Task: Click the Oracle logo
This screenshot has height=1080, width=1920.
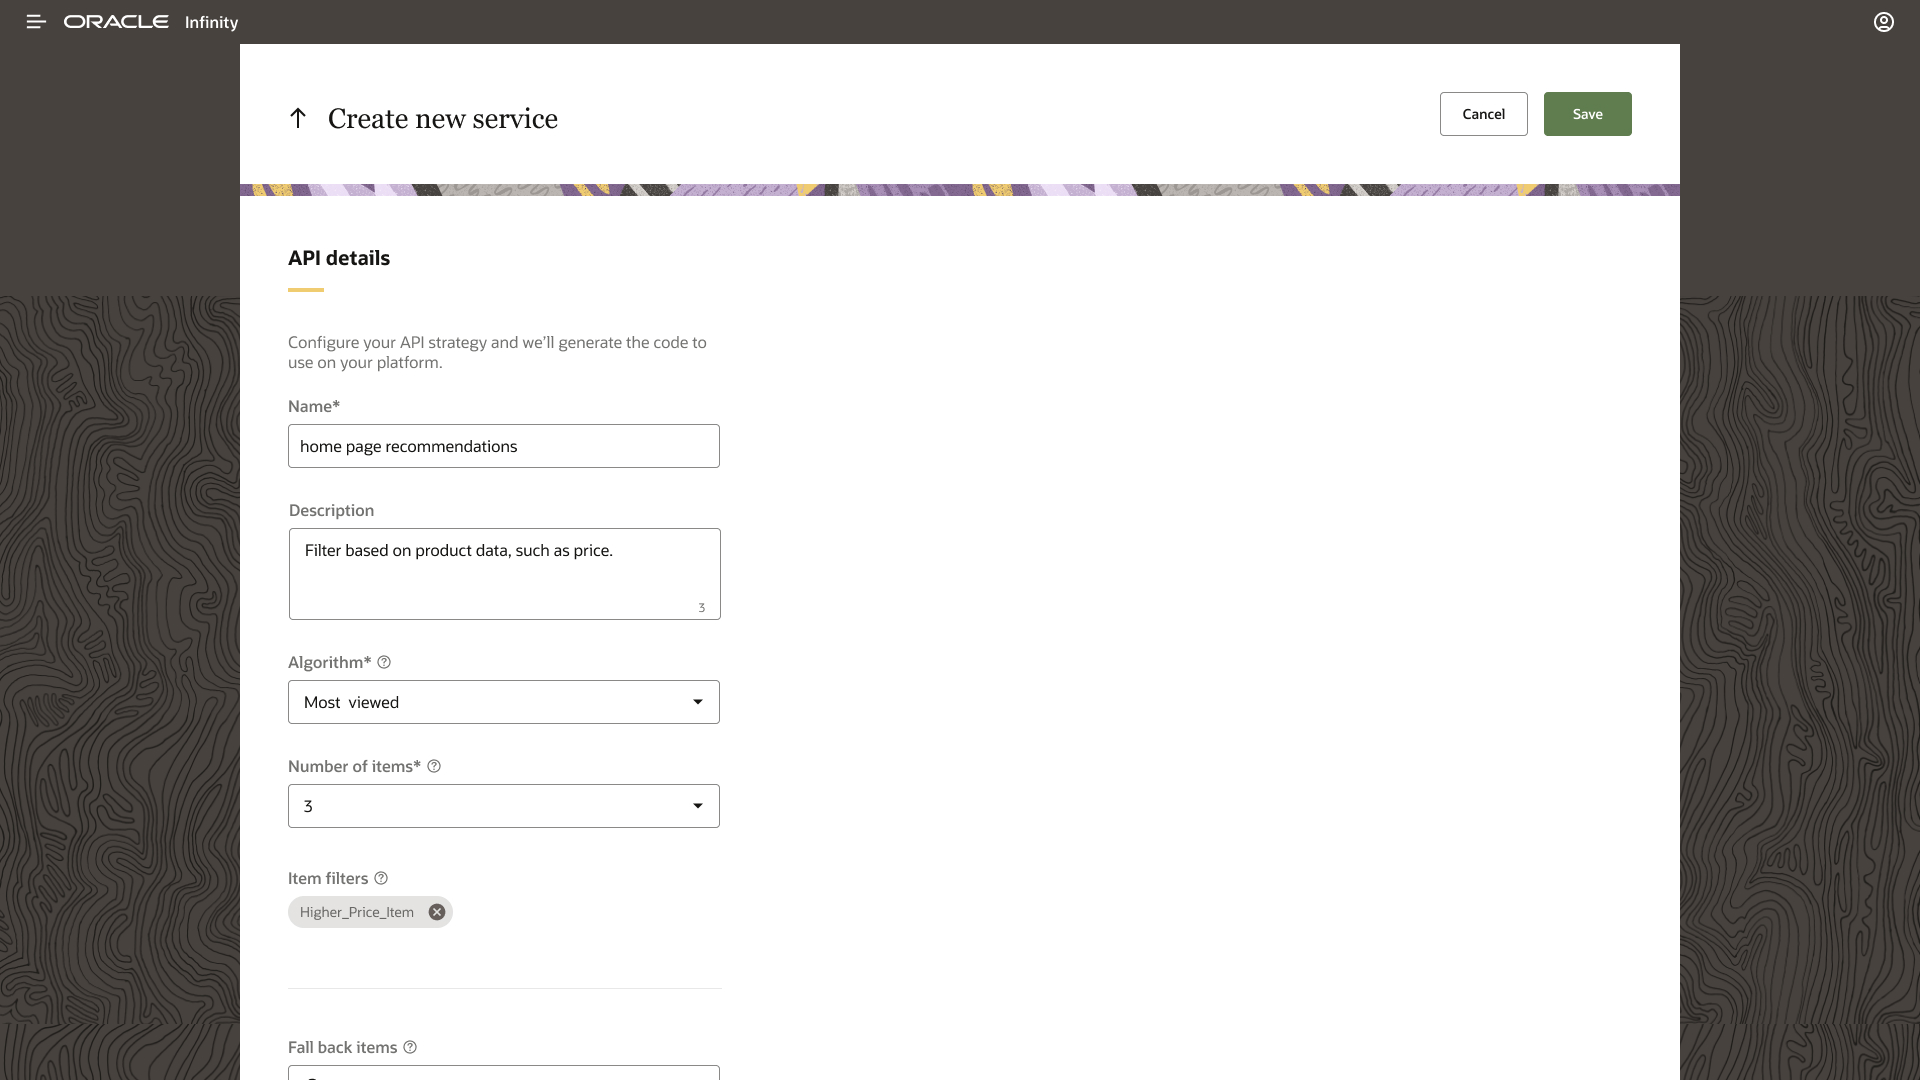Action: 116,22
